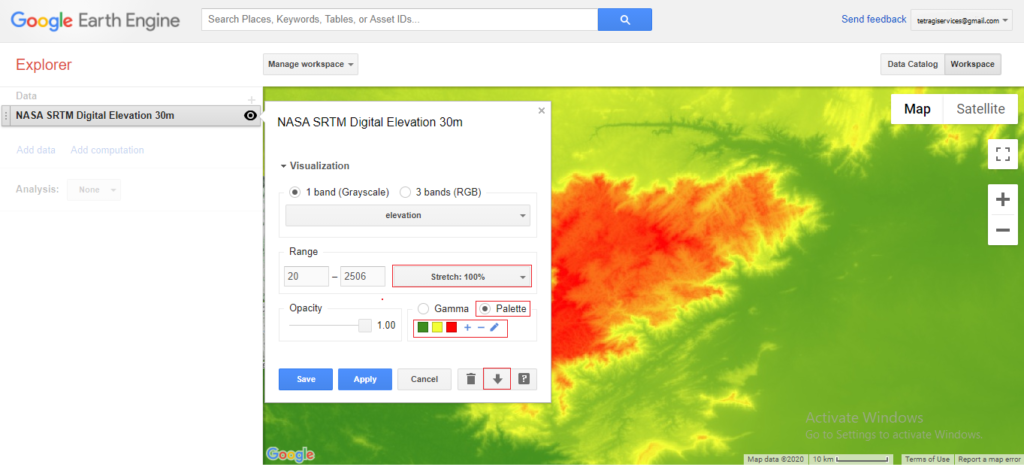1024x467 pixels.
Task: Click the Save button
Action: pos(306,379)
